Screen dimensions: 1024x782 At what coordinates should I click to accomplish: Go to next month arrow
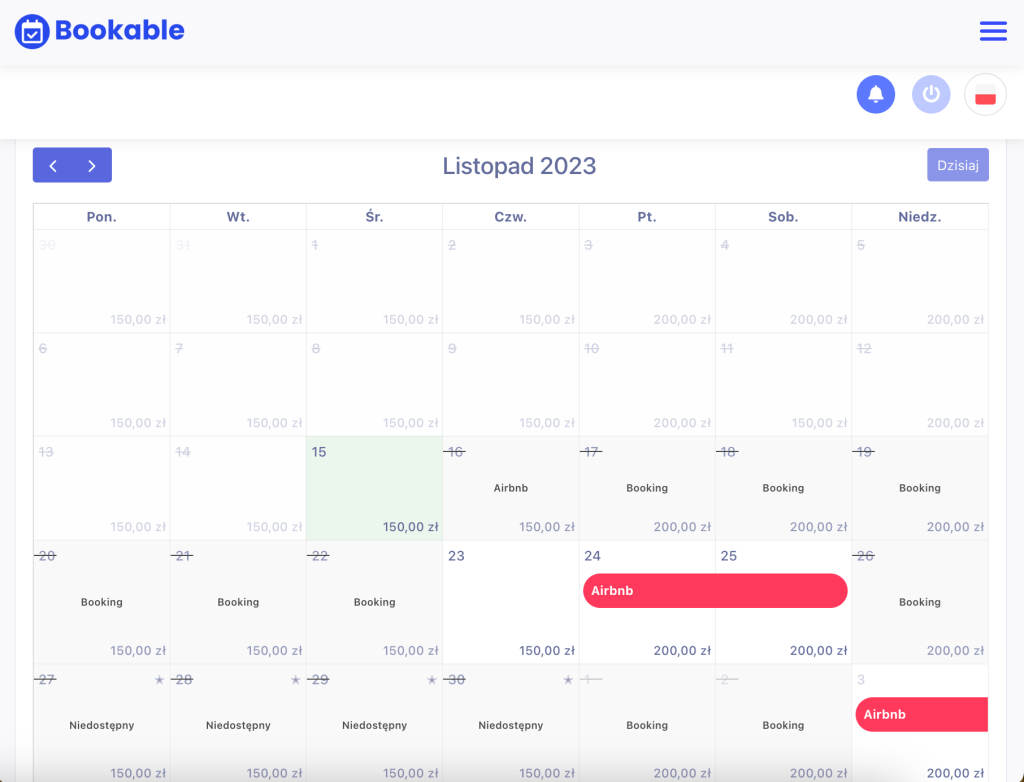92,165
